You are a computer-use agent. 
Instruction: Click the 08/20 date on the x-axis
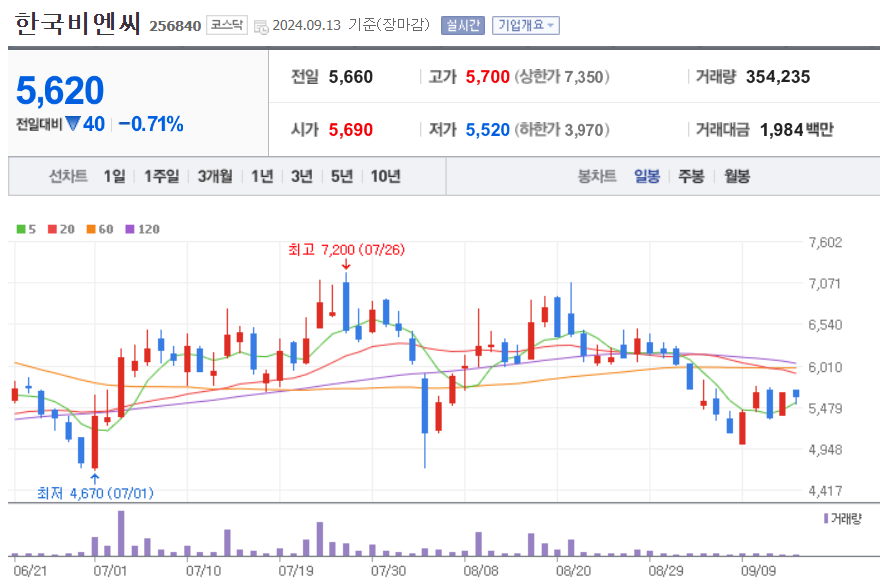tap(574, 571)
